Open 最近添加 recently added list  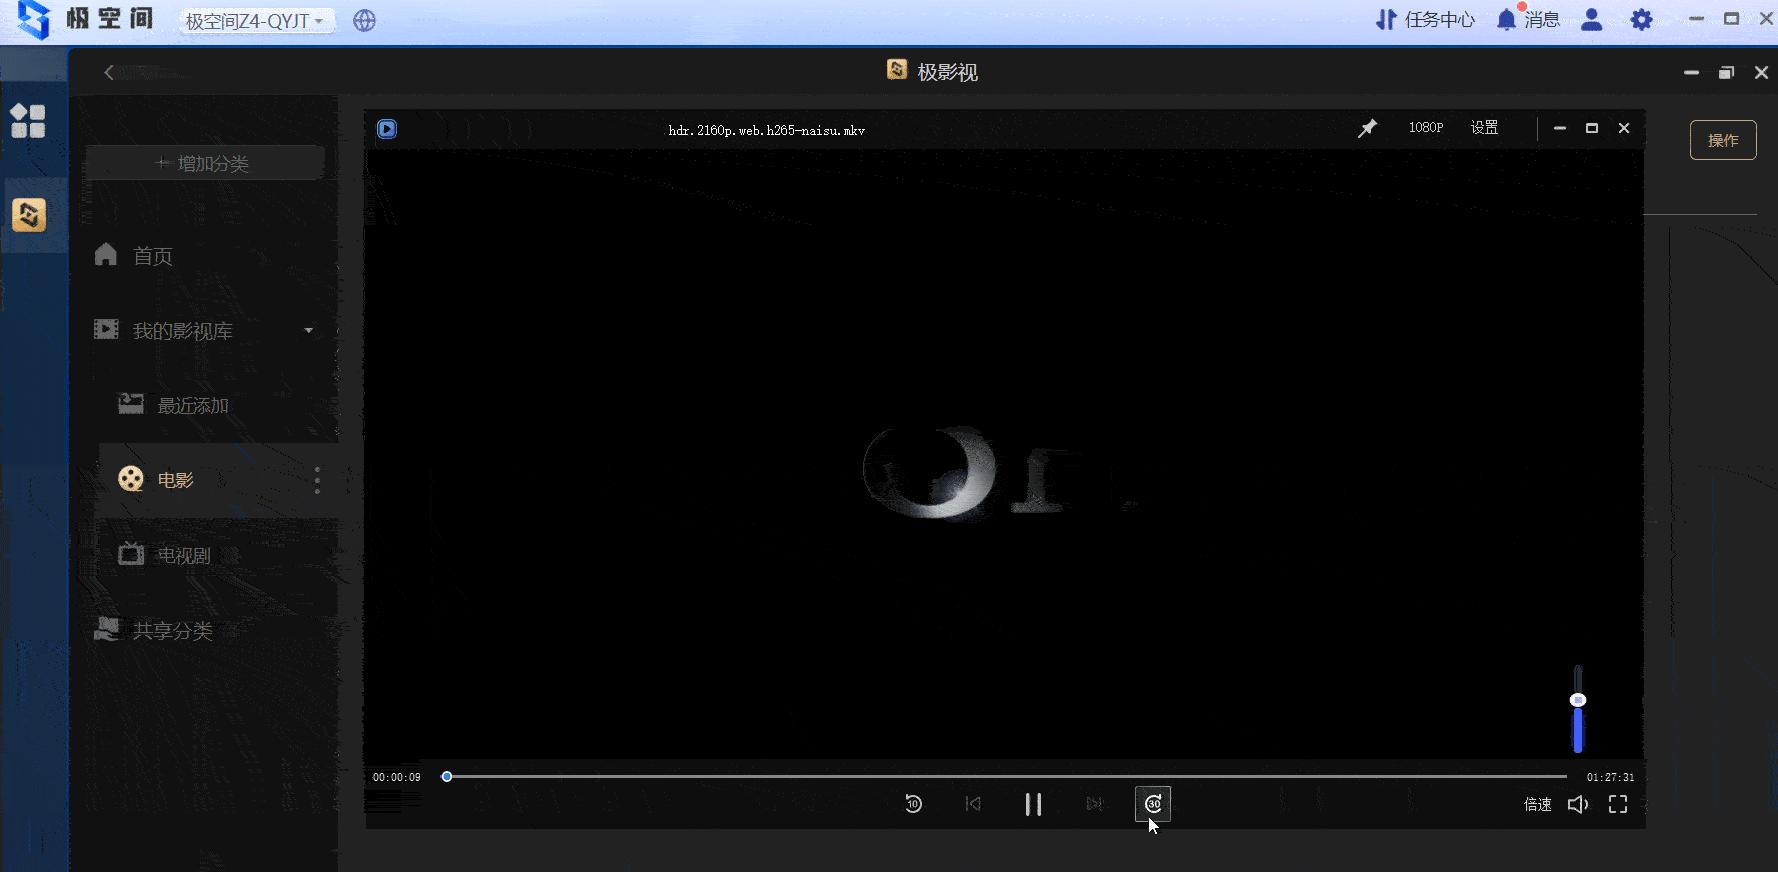point(192,406)
